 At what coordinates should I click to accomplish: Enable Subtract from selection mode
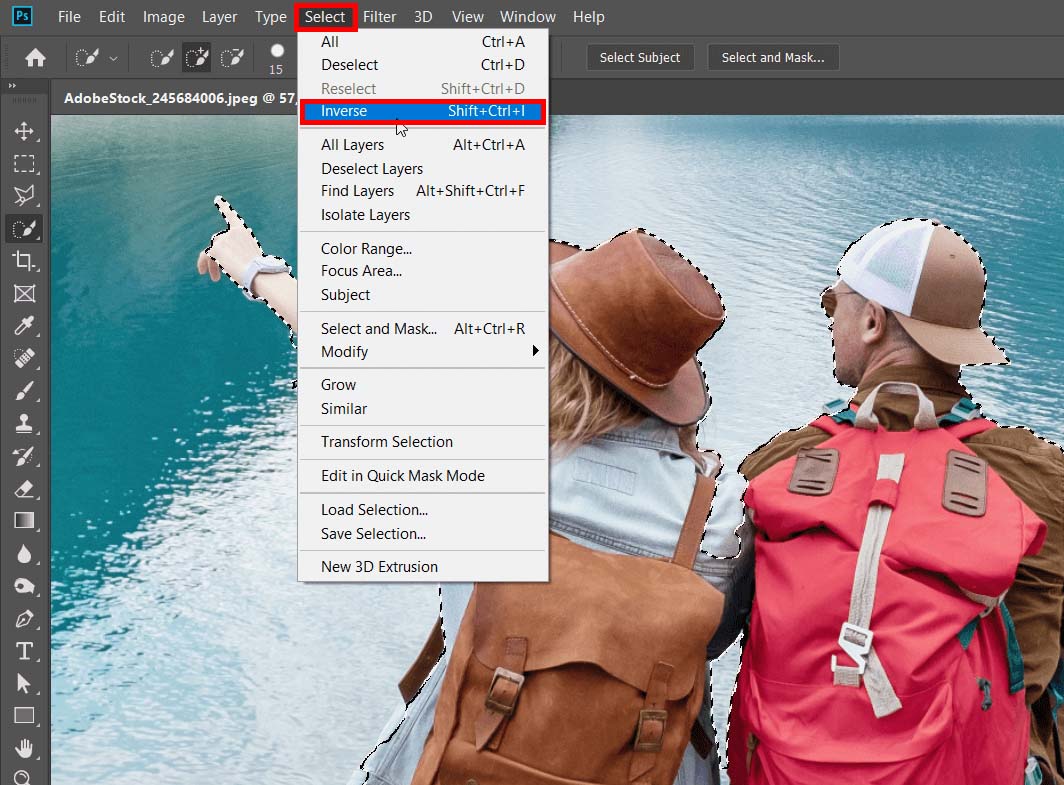click(232, 57)
